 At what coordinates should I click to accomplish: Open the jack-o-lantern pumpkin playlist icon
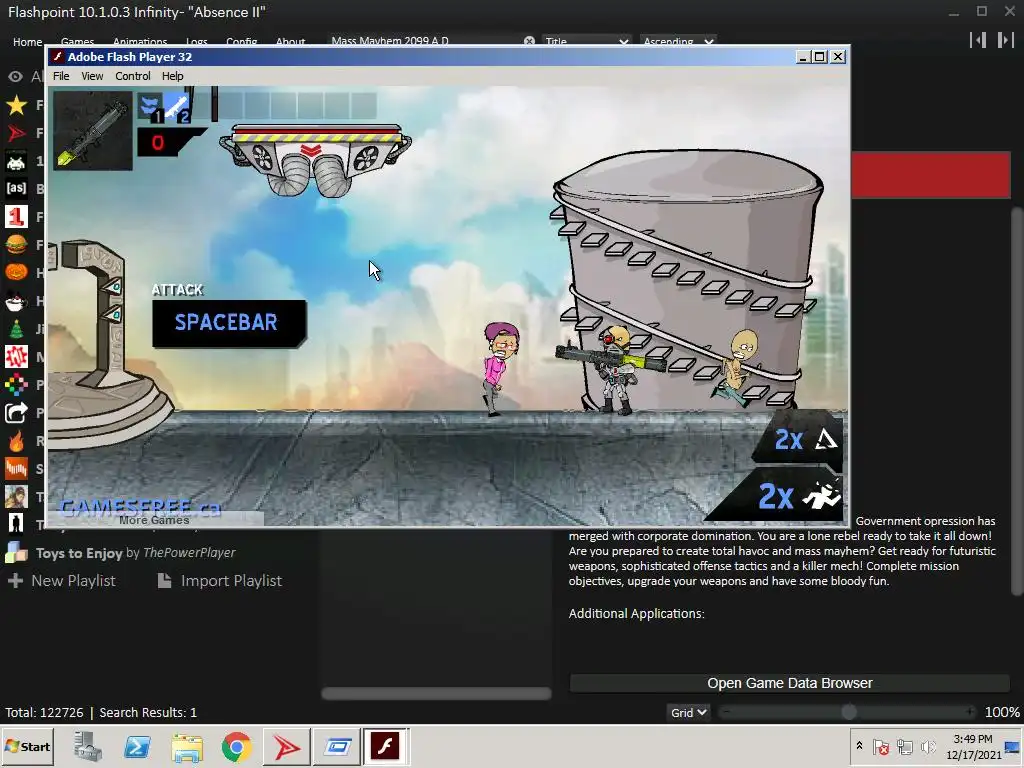click(x=16, y=272)
